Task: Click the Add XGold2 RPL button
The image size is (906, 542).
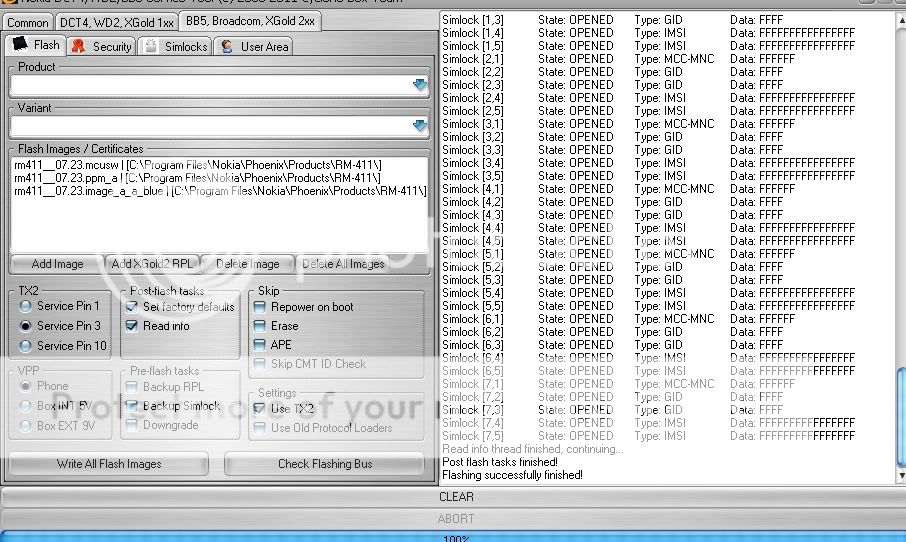Action: tap(152, 263)
